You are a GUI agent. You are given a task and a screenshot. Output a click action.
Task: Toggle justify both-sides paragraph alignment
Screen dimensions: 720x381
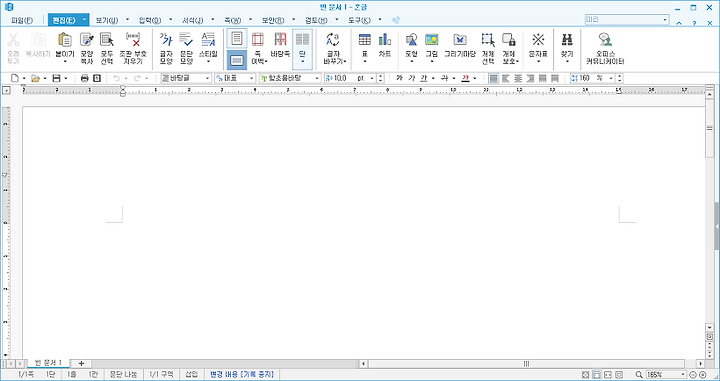(x=494, y=78)
